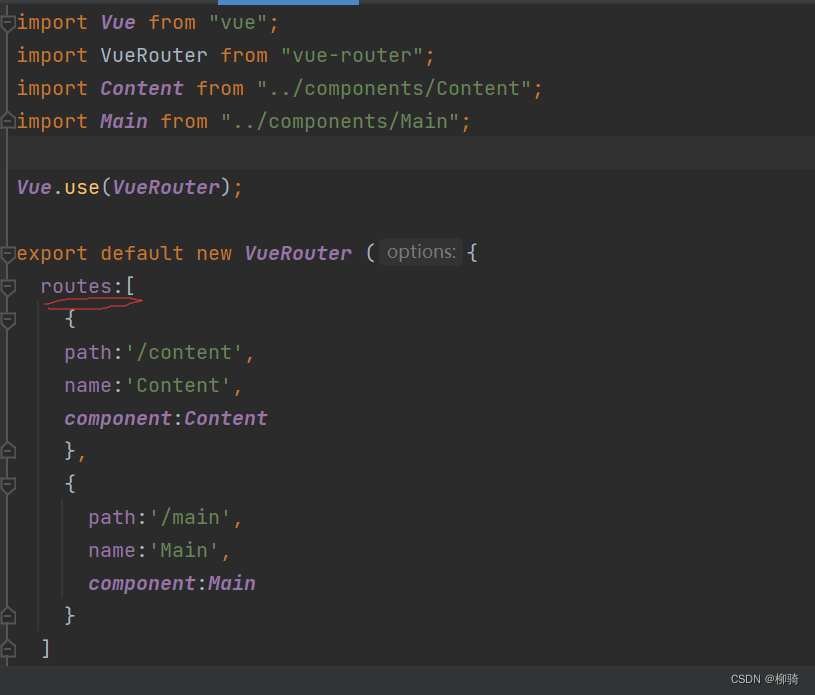The image size is (815, 695).
Task: Click '/main' path string
Action: [190, 517]
